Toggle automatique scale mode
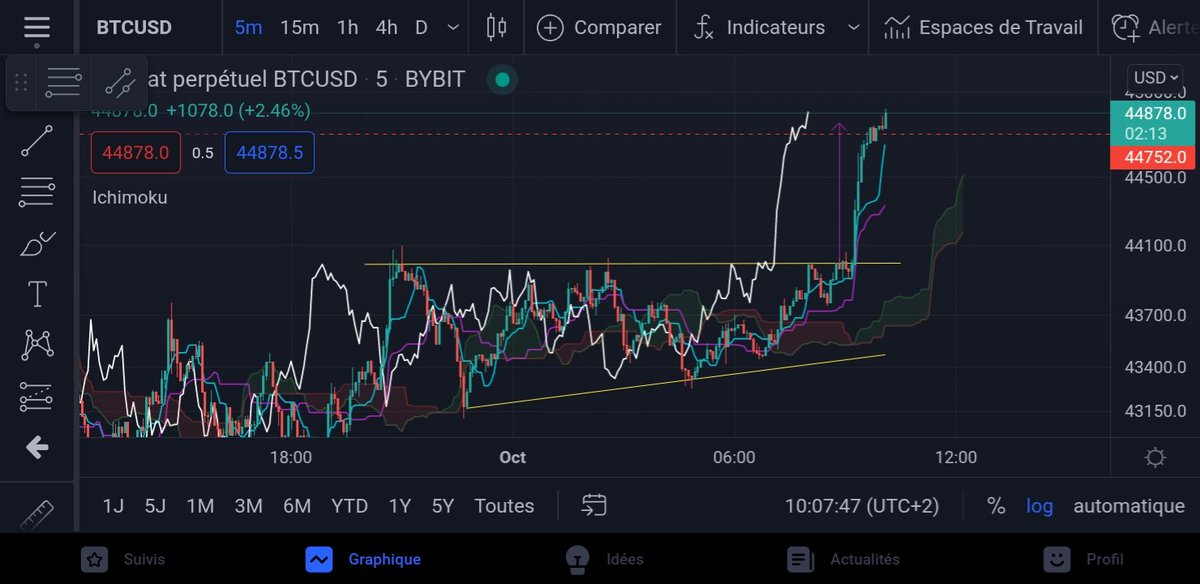 point(1129,506)
